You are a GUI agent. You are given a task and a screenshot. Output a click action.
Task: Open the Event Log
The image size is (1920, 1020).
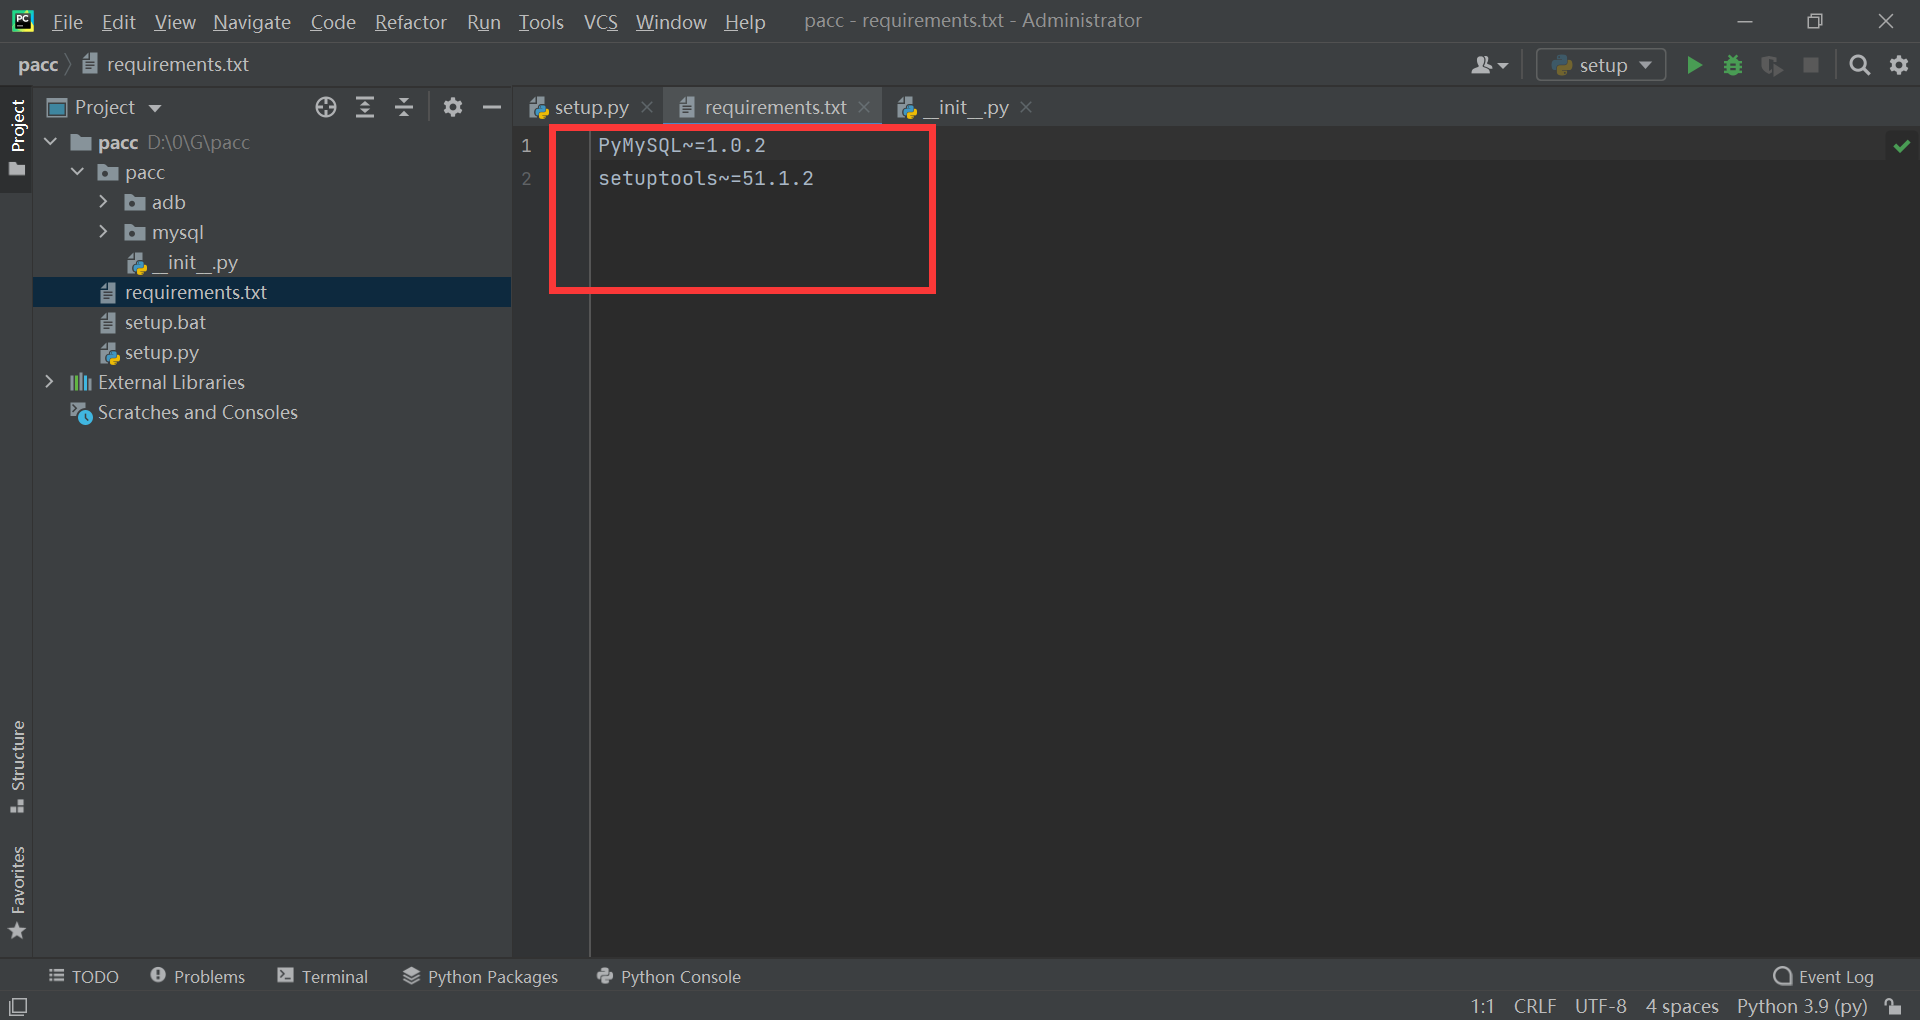1834,976
